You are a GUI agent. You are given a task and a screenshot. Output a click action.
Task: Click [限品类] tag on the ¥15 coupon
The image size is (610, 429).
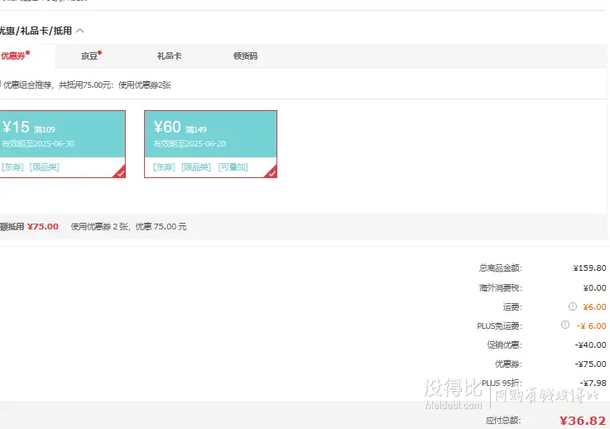click(x=44, y=167)
